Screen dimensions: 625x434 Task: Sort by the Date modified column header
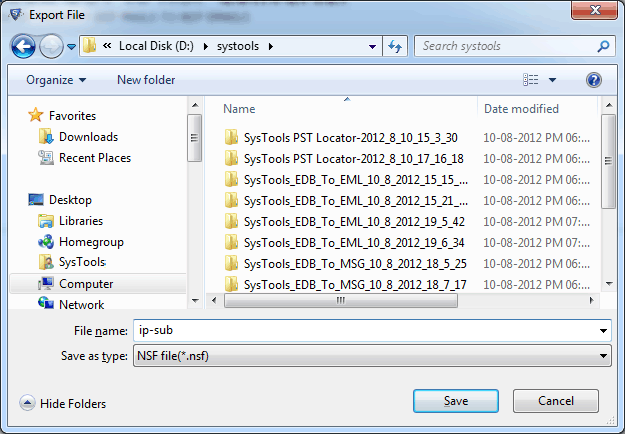(521, 109)
